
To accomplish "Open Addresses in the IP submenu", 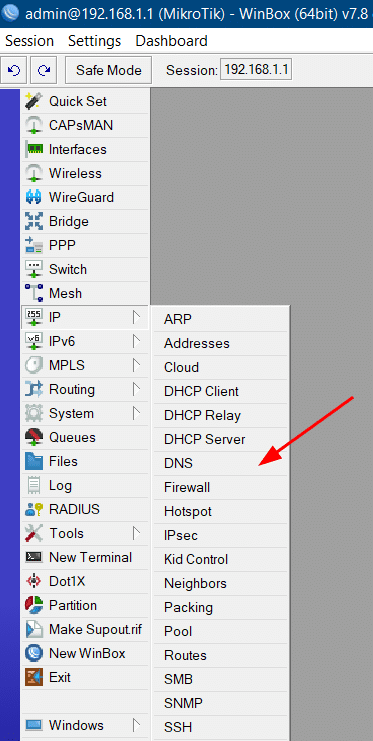I will tap(221, 343).
